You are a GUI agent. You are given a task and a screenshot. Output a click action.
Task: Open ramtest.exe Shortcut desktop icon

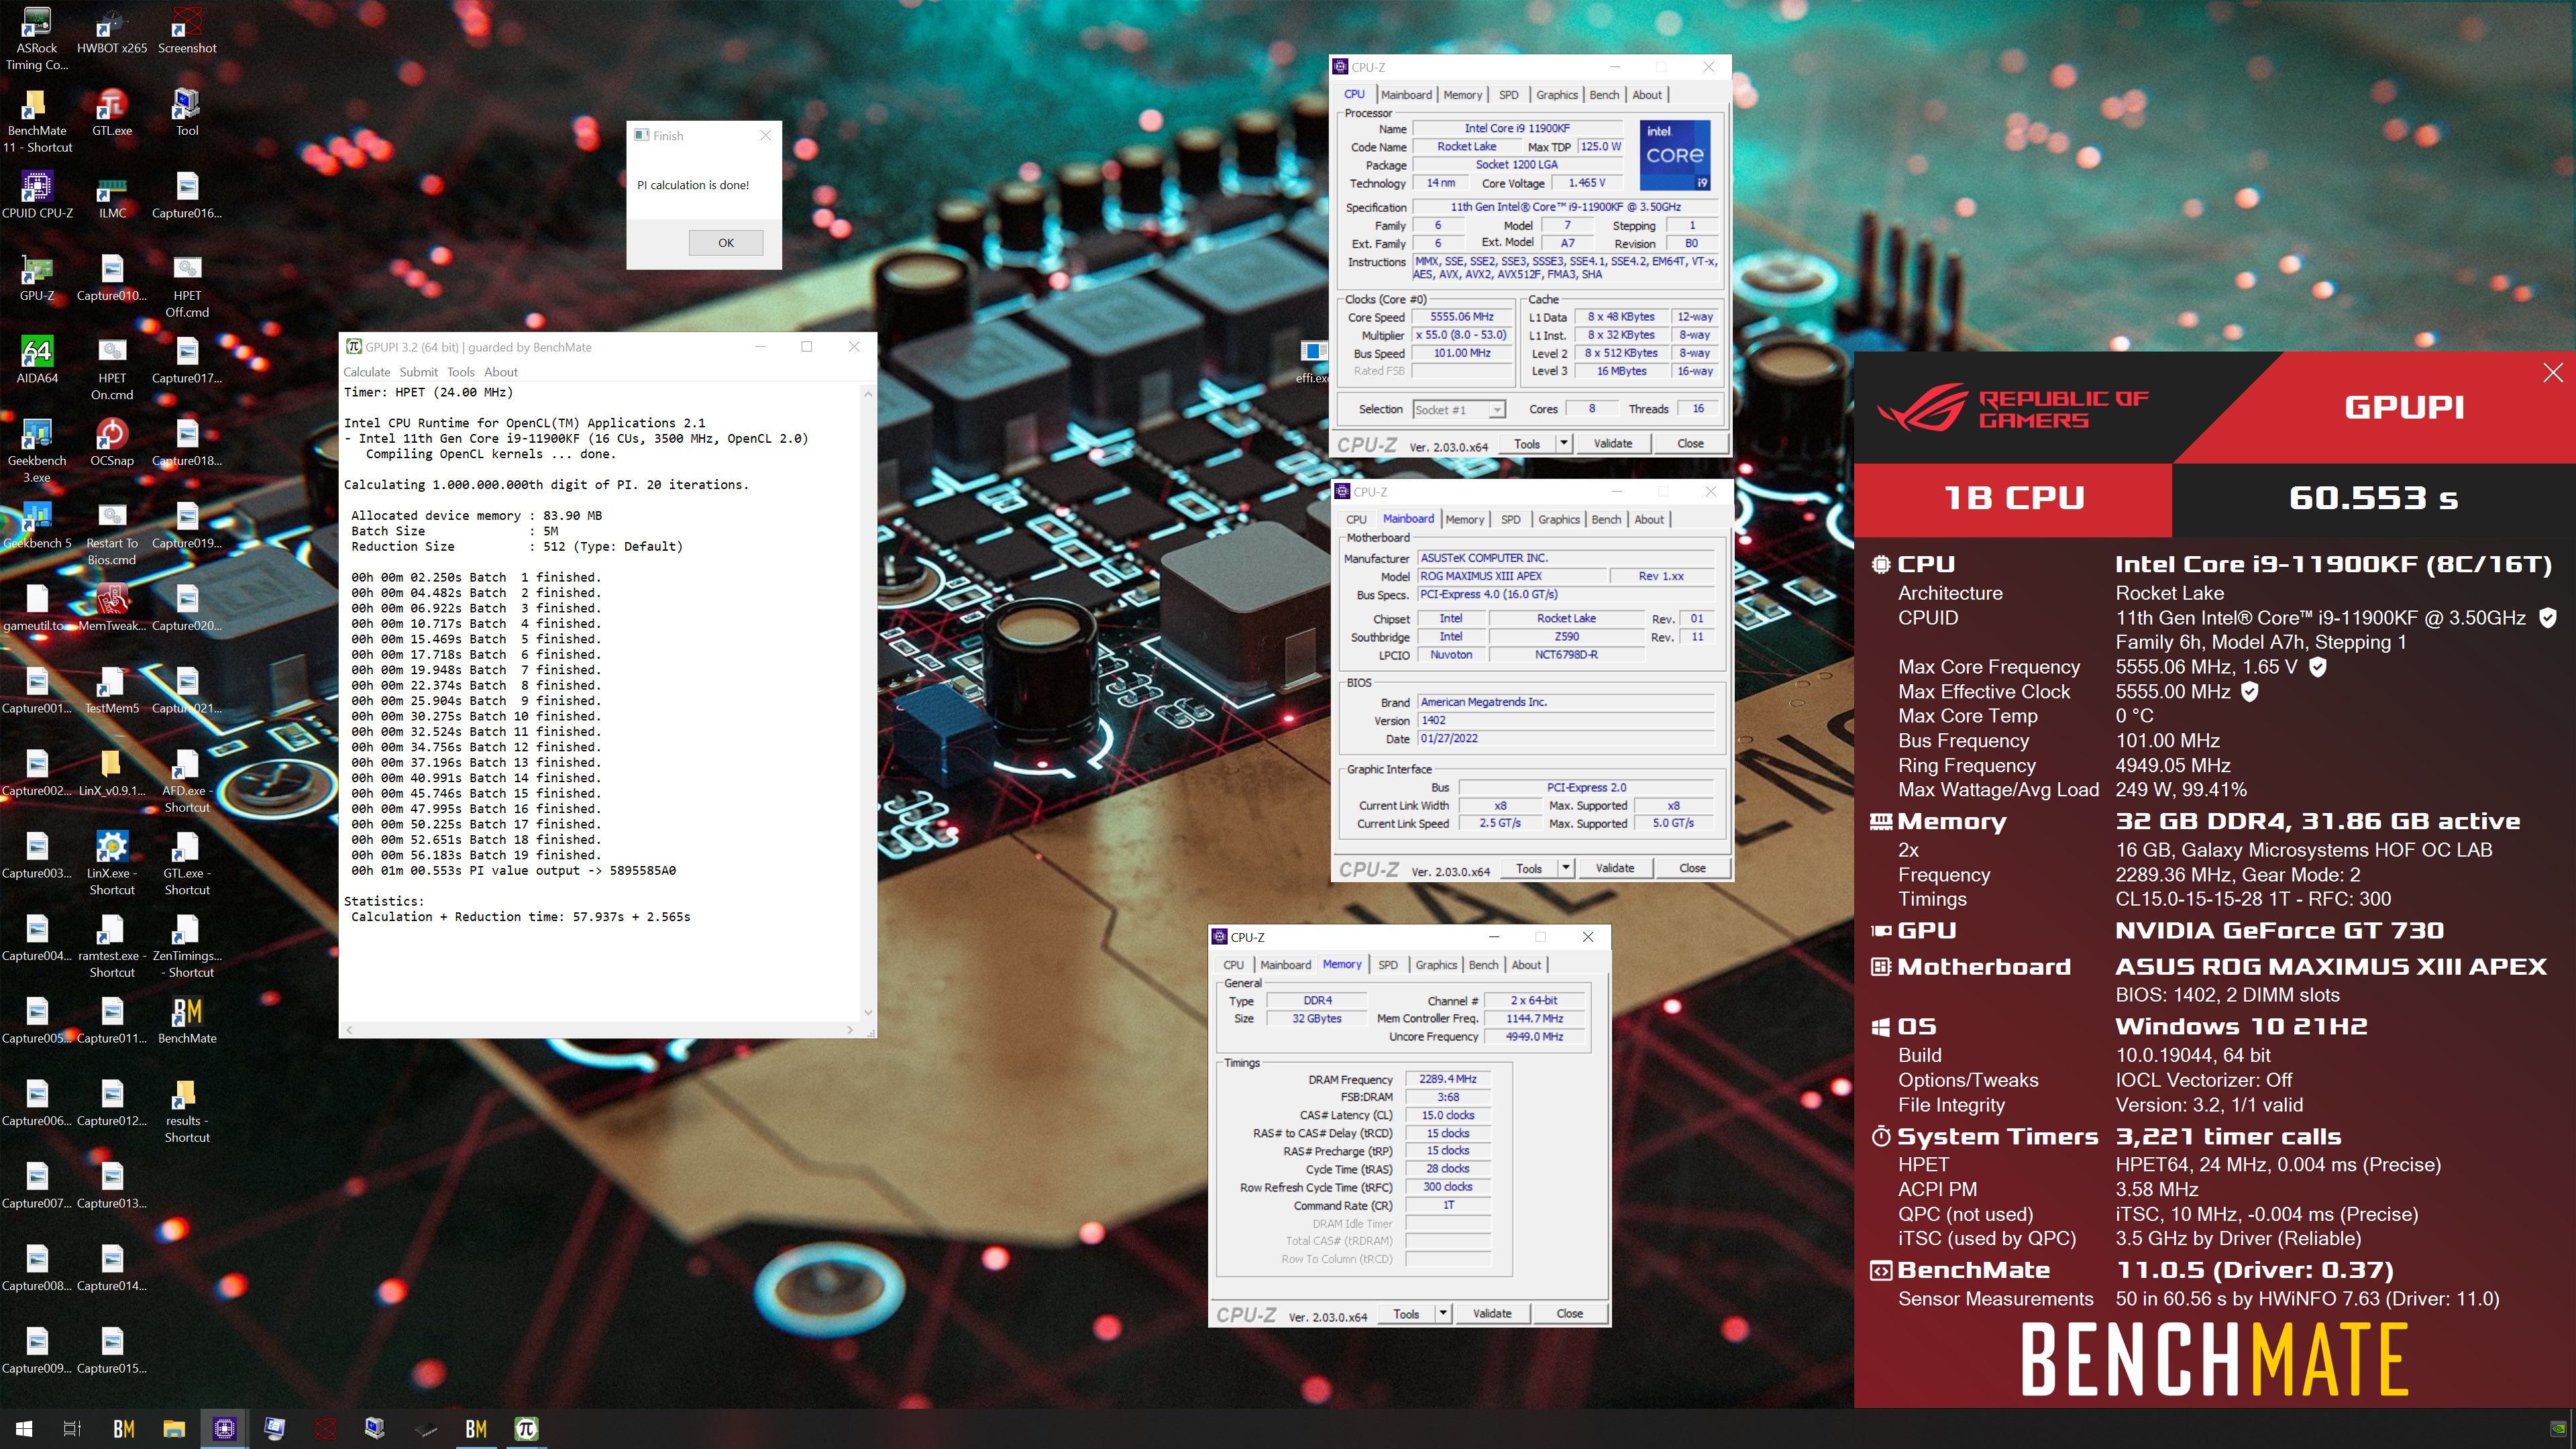click(x=112, y=946)
